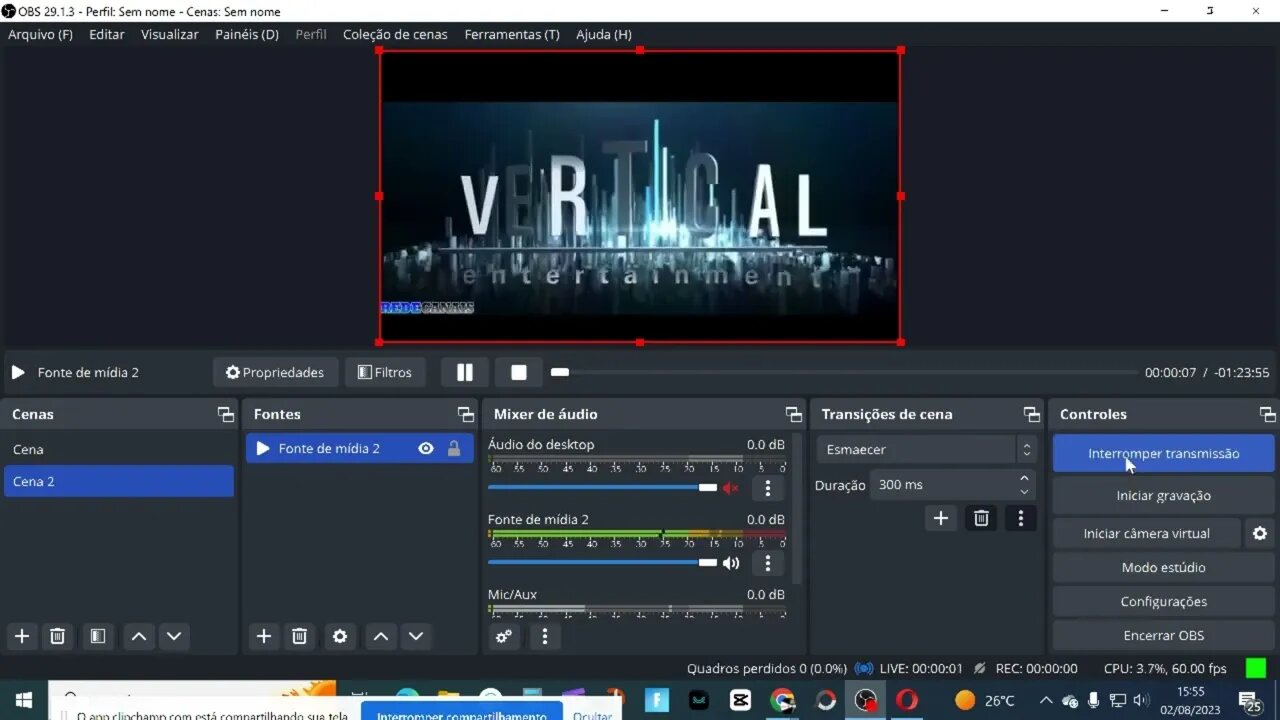Unmute Áudio do desktop speaker icon

731,488
